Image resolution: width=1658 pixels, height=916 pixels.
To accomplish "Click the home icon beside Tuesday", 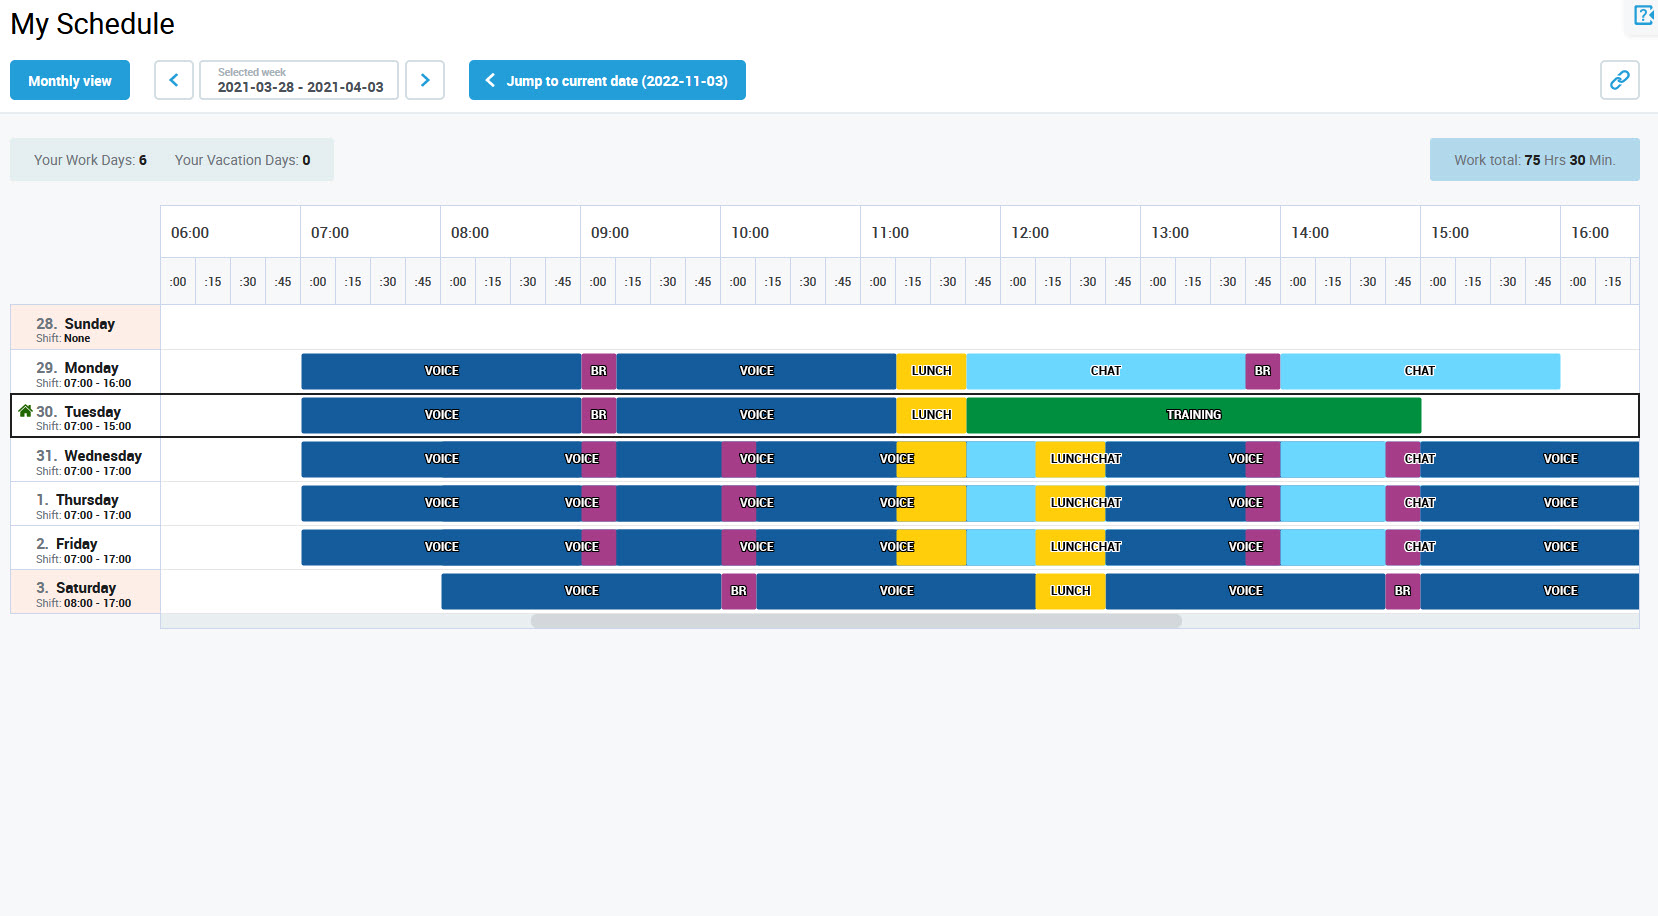I will 25,411.
